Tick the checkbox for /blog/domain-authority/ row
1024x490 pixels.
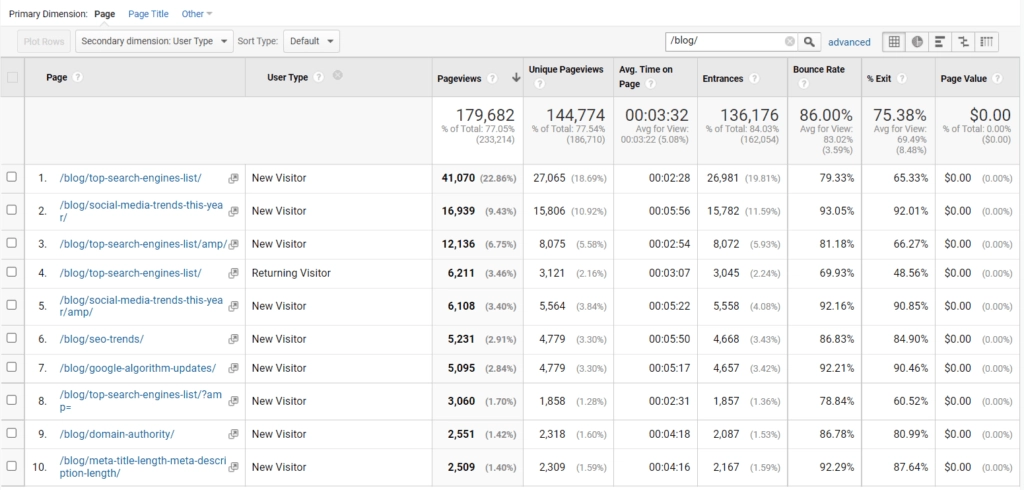12,434
